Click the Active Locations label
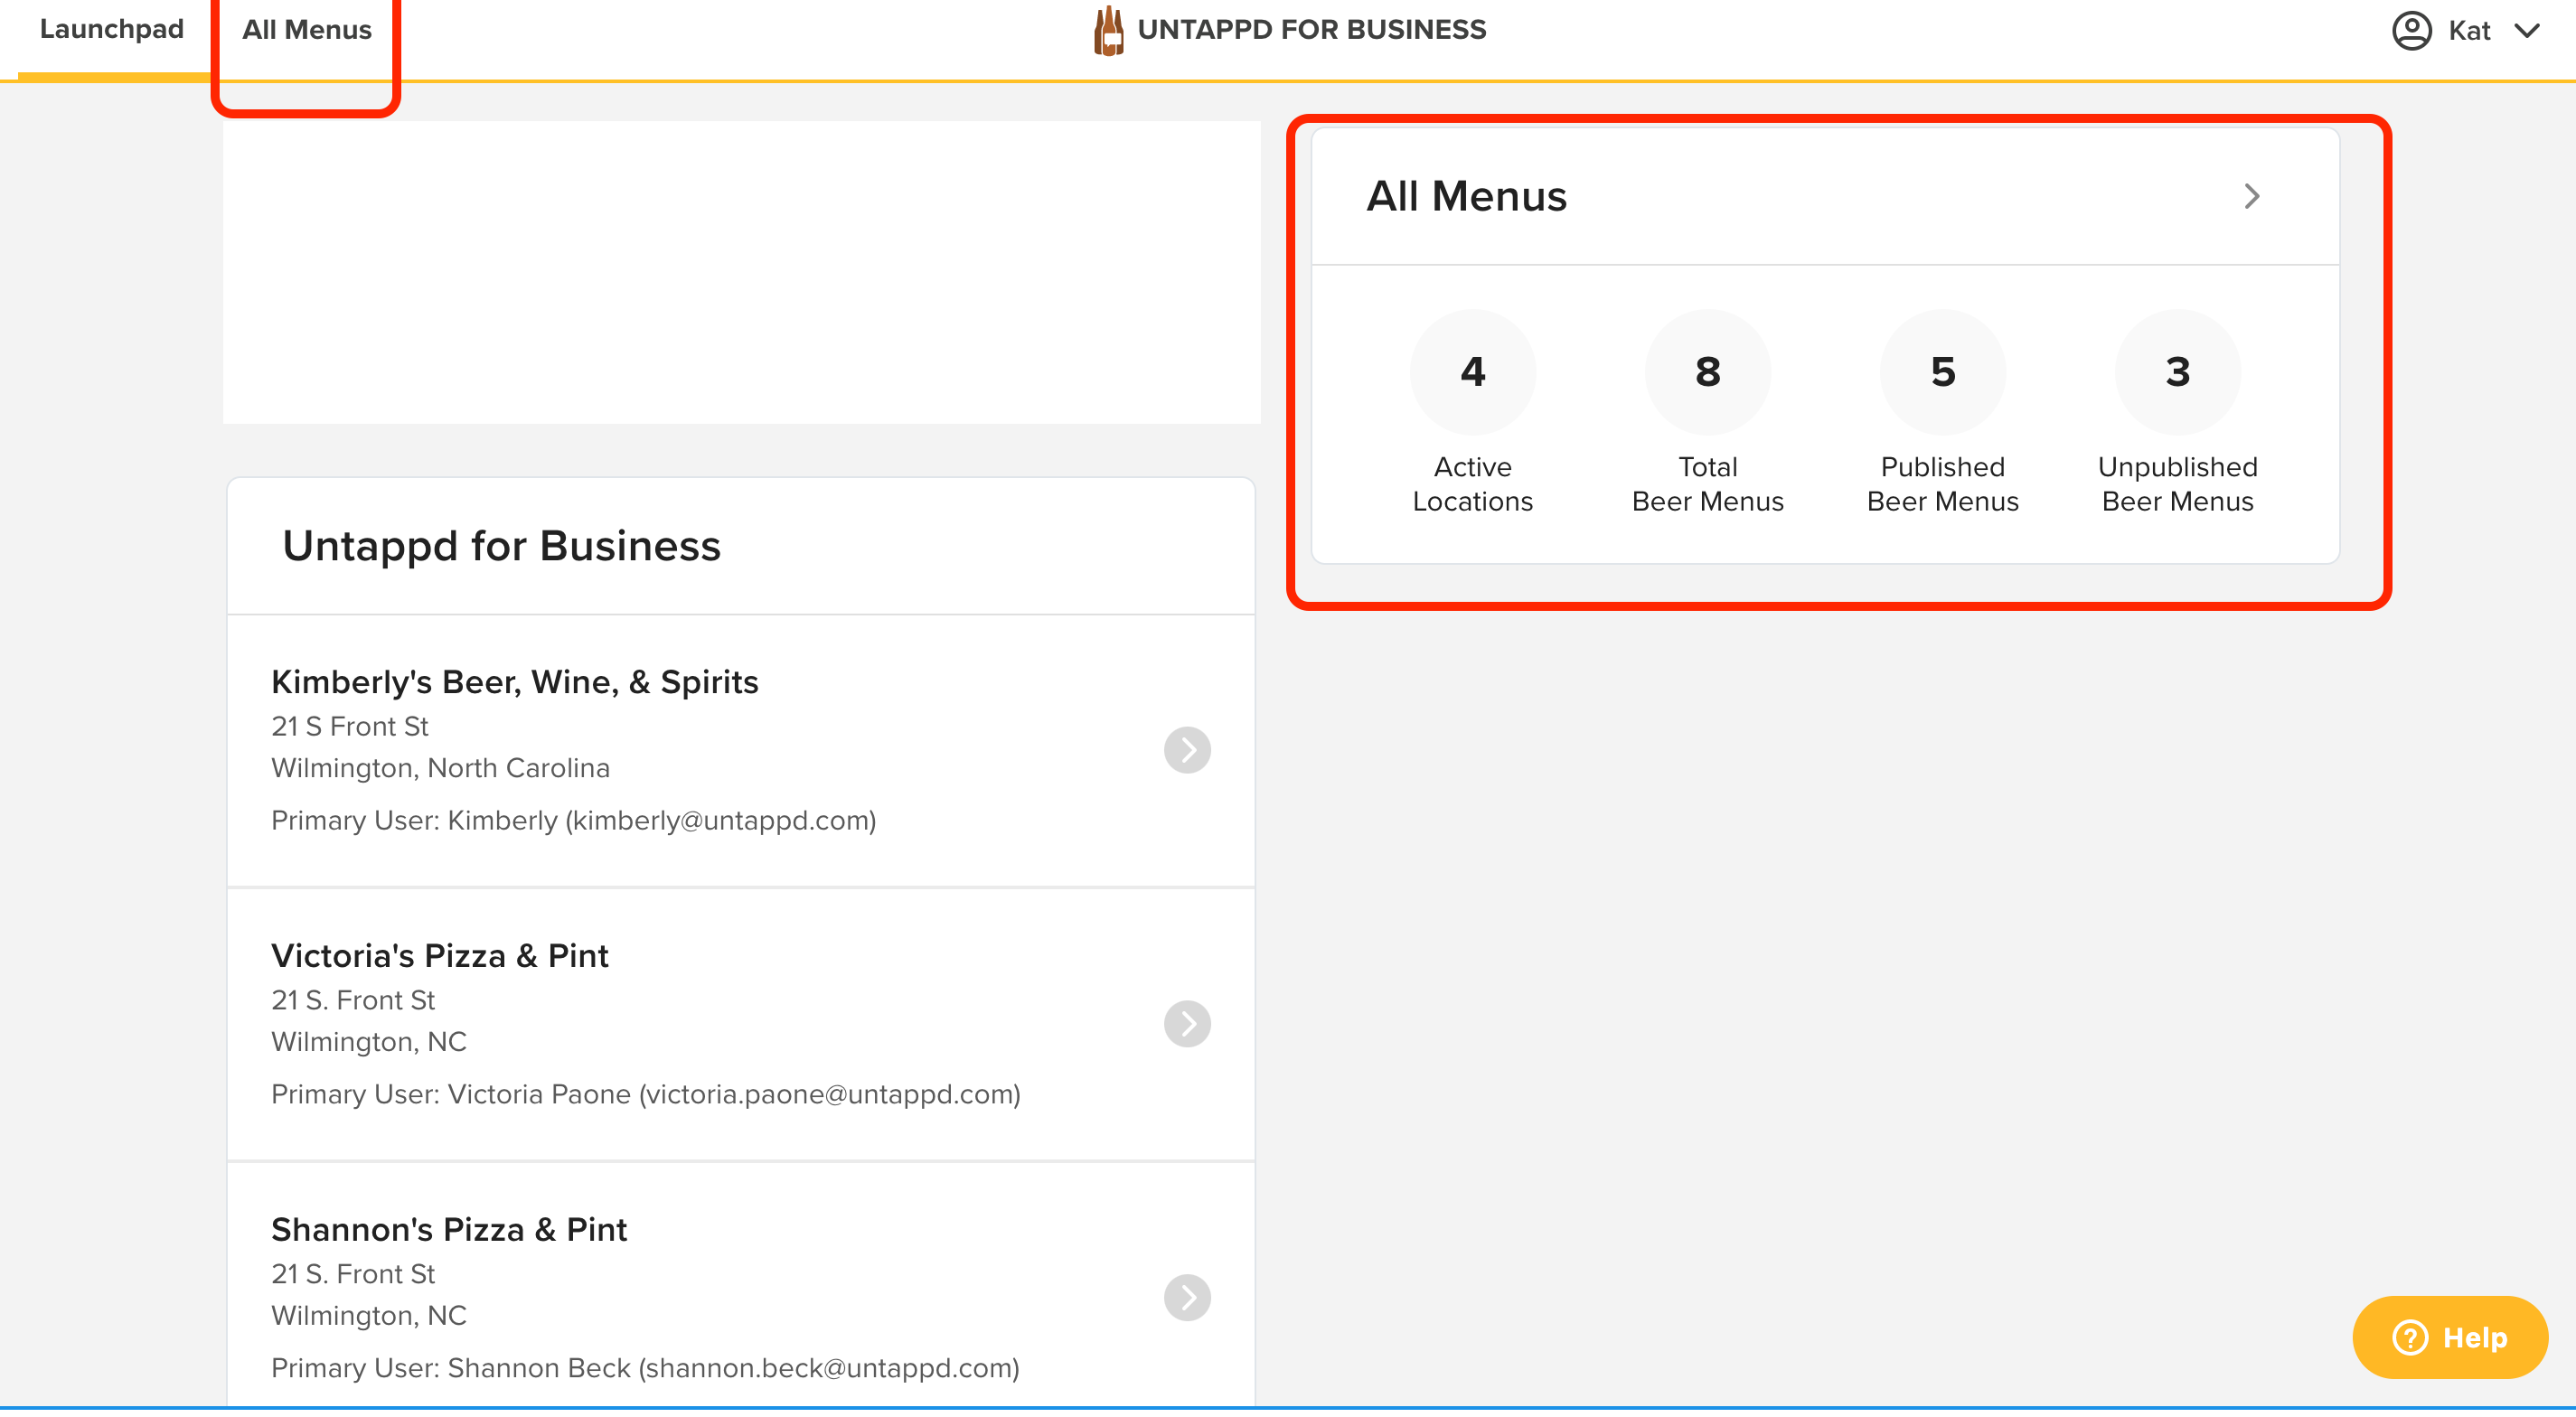Image resolution: width=2576 pixels, height=1417 pixels. [x=1473, y=484]
